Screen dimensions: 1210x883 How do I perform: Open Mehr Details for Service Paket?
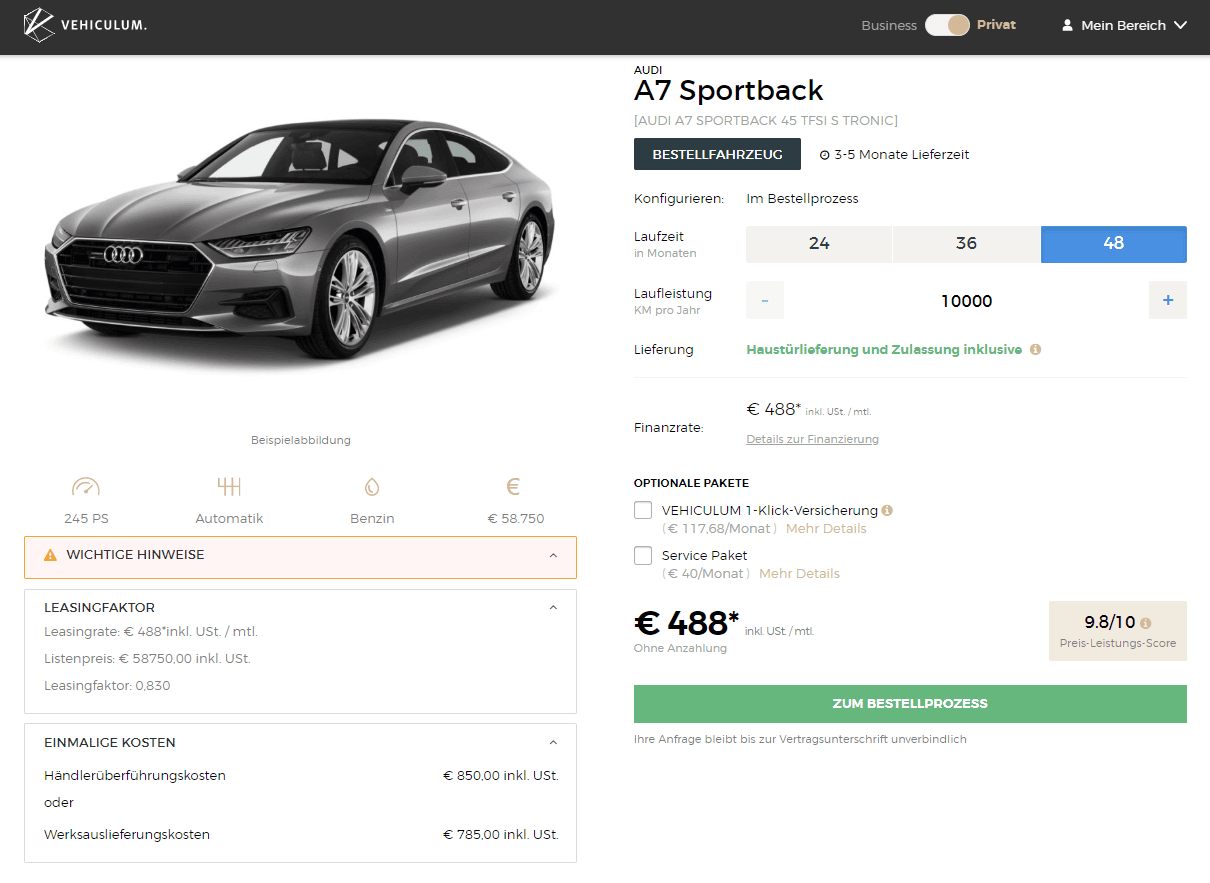(x=799, y=573)
